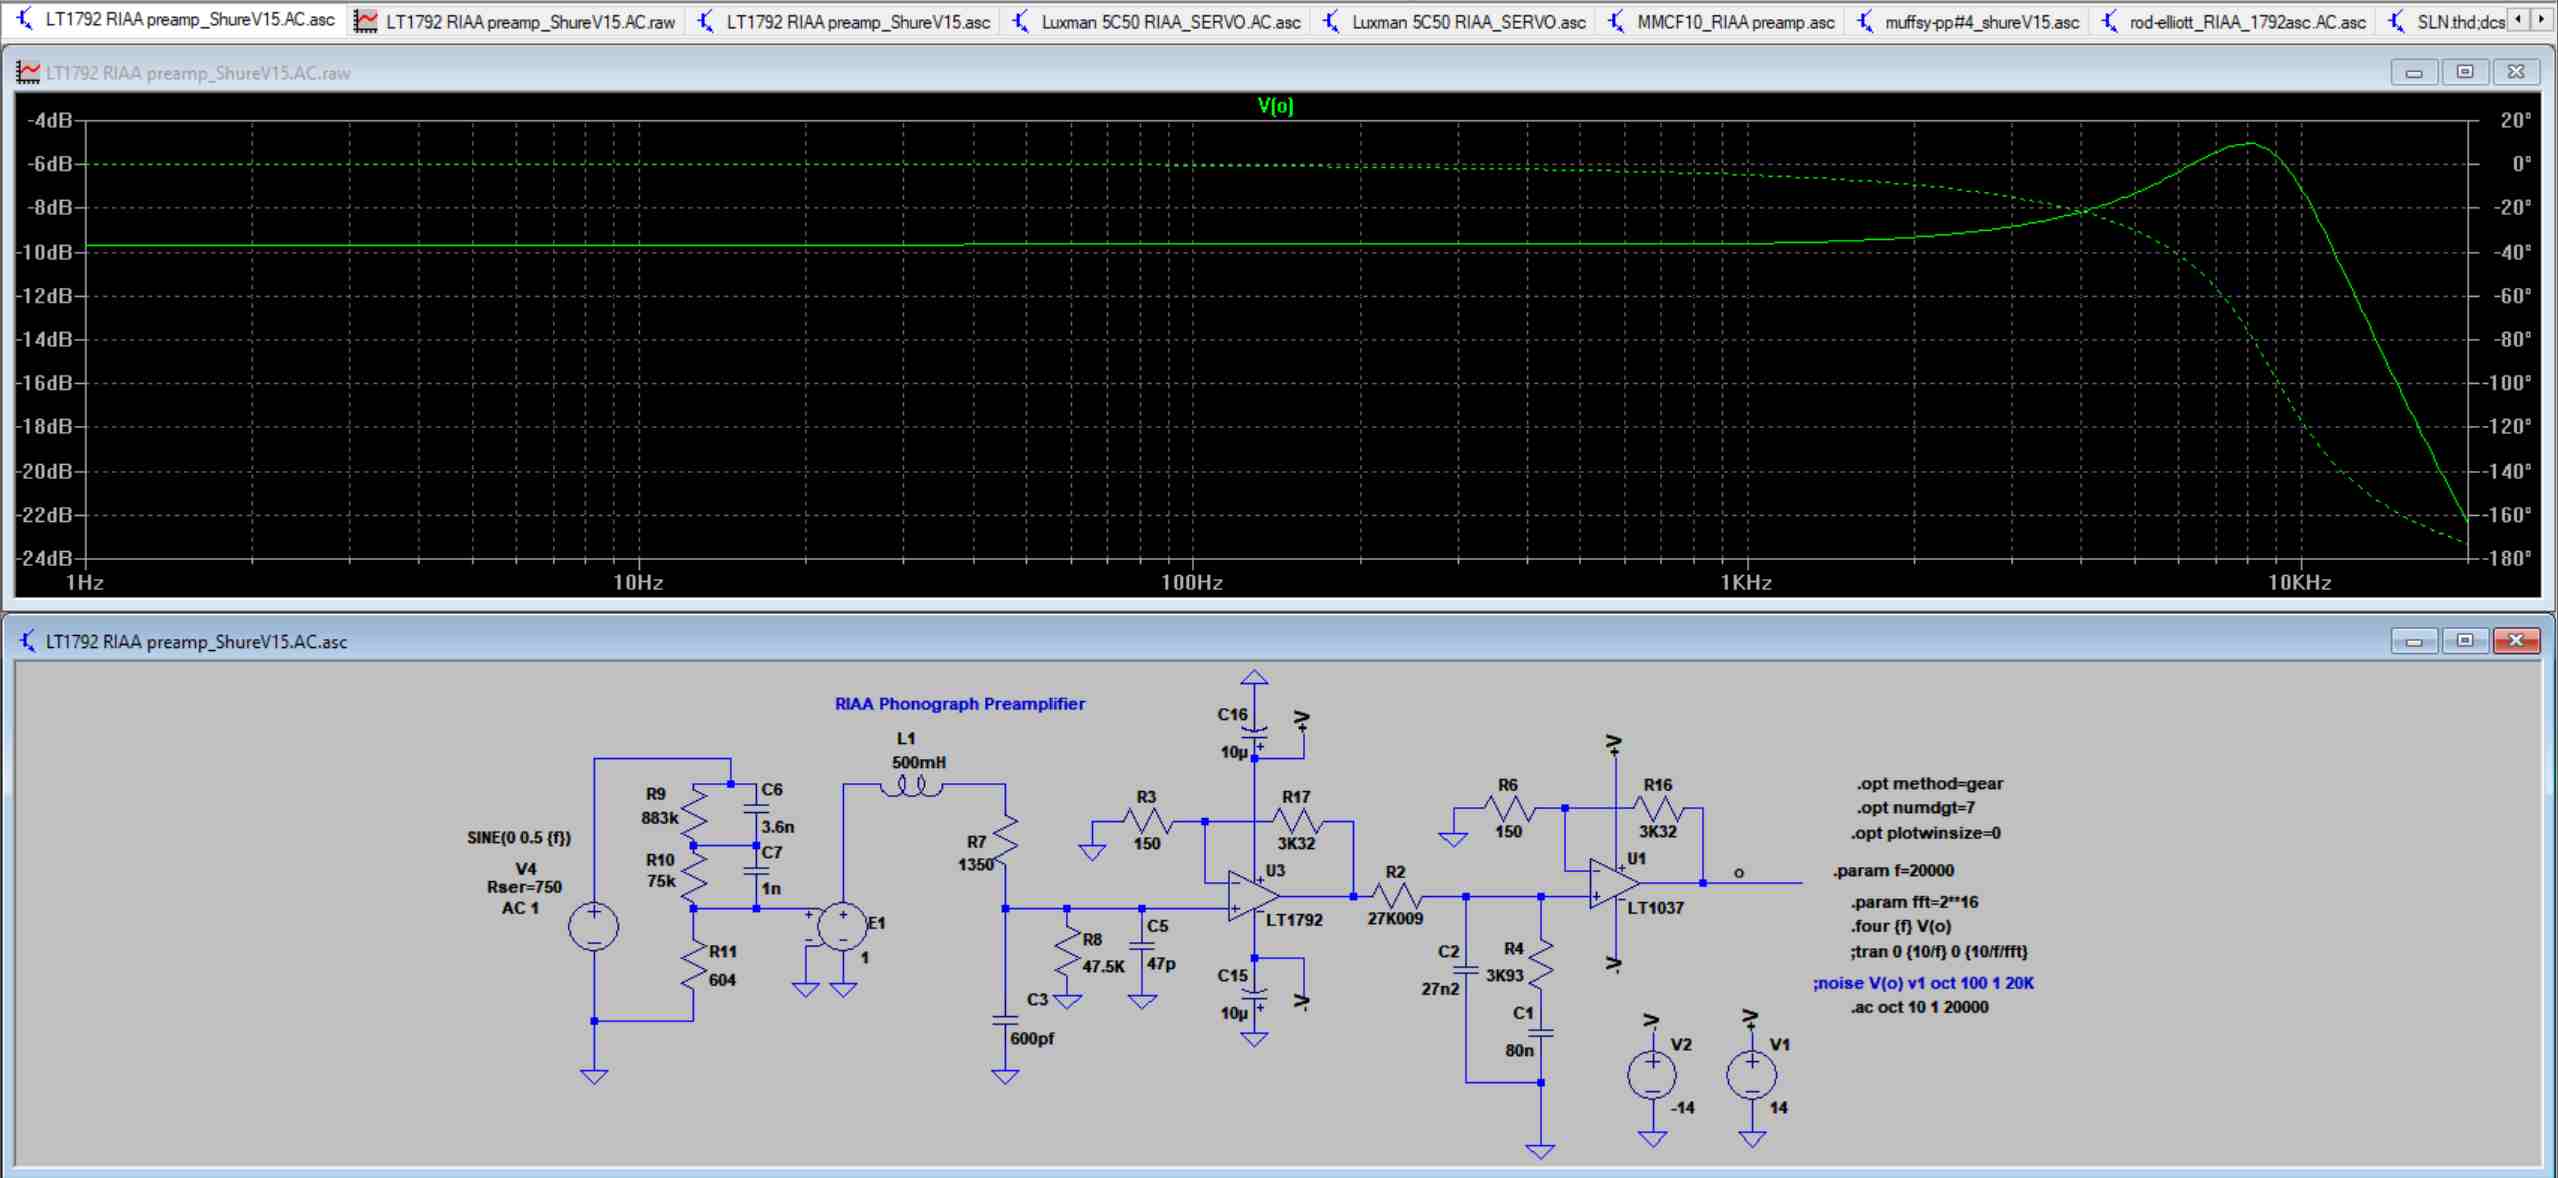Select resistor R6 symbol
Viewport: 2558px width, 1178px height.
[1509, 808]
